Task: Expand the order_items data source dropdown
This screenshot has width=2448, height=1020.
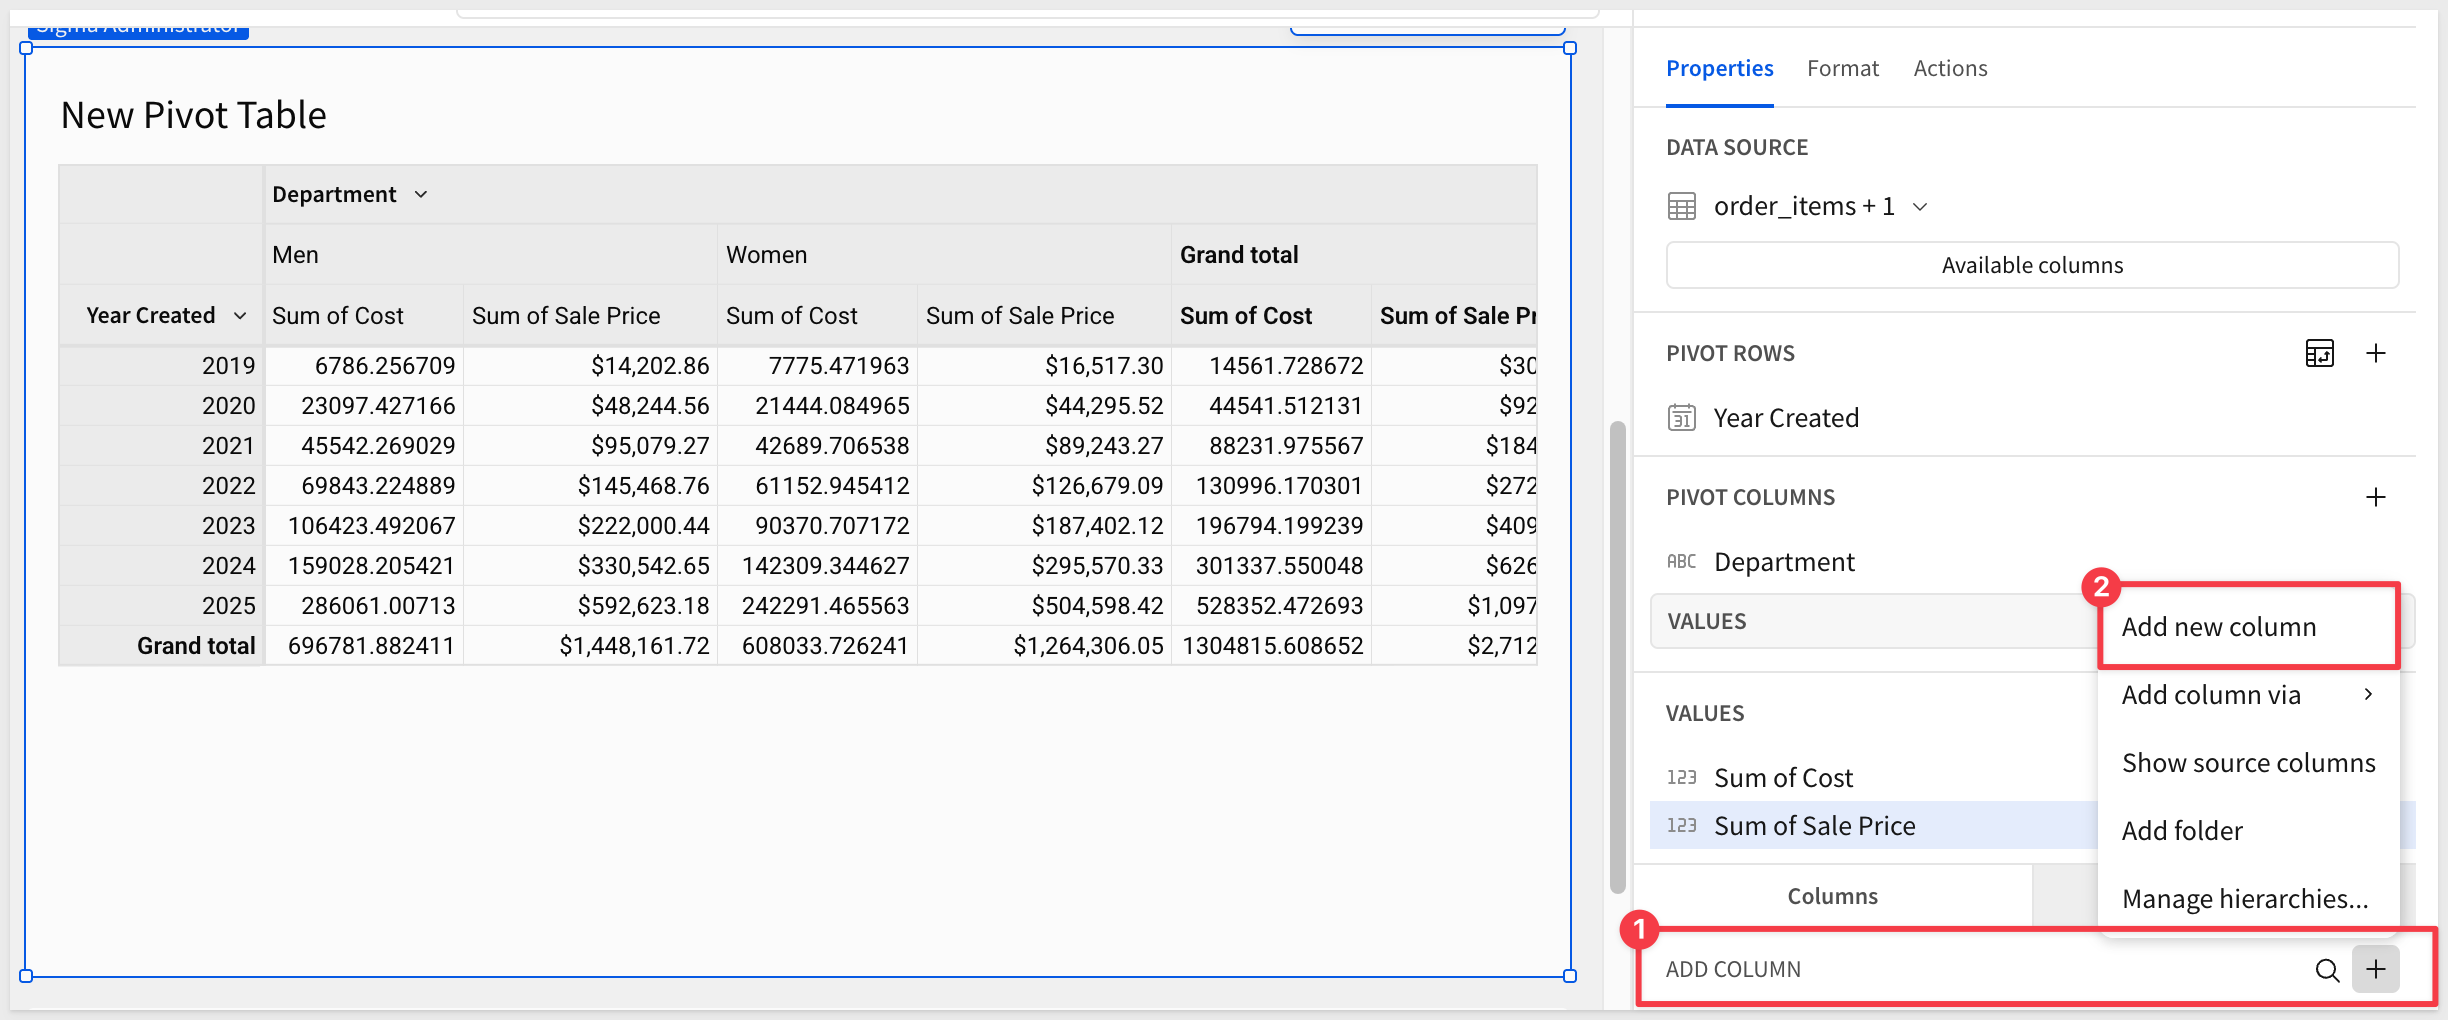Action: point(1920,206)
